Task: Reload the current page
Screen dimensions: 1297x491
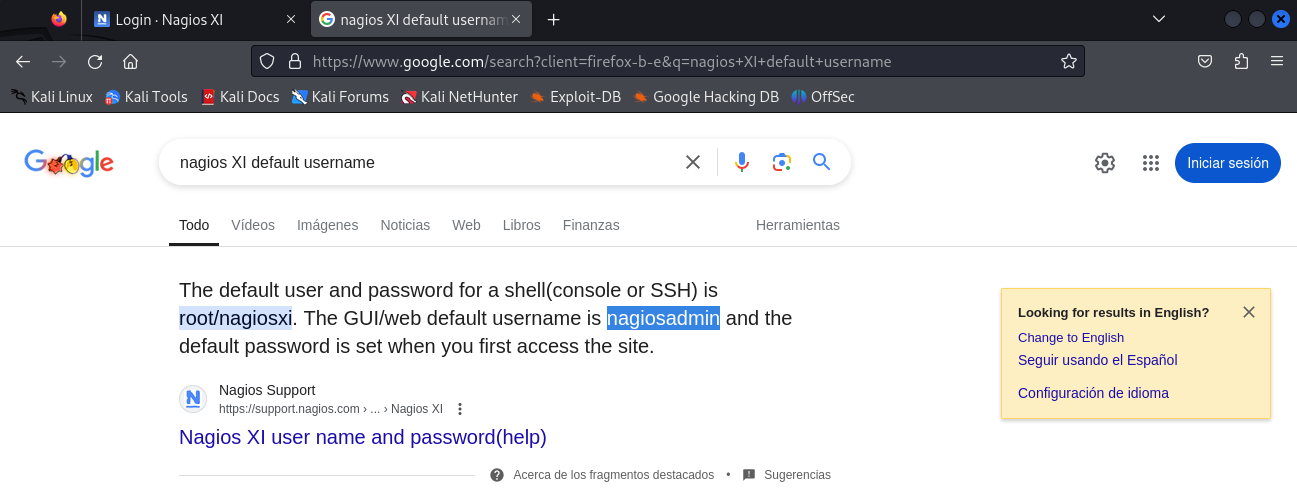Action: tap(95, 61)
